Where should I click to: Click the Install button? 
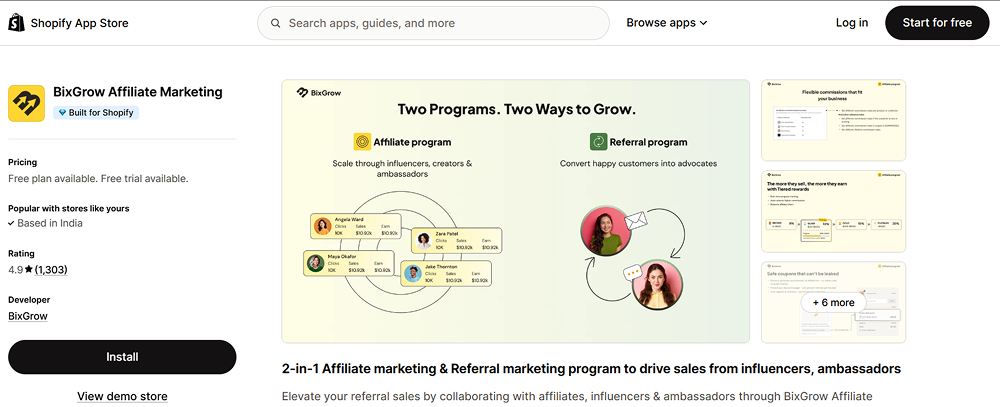pos(122,357)
